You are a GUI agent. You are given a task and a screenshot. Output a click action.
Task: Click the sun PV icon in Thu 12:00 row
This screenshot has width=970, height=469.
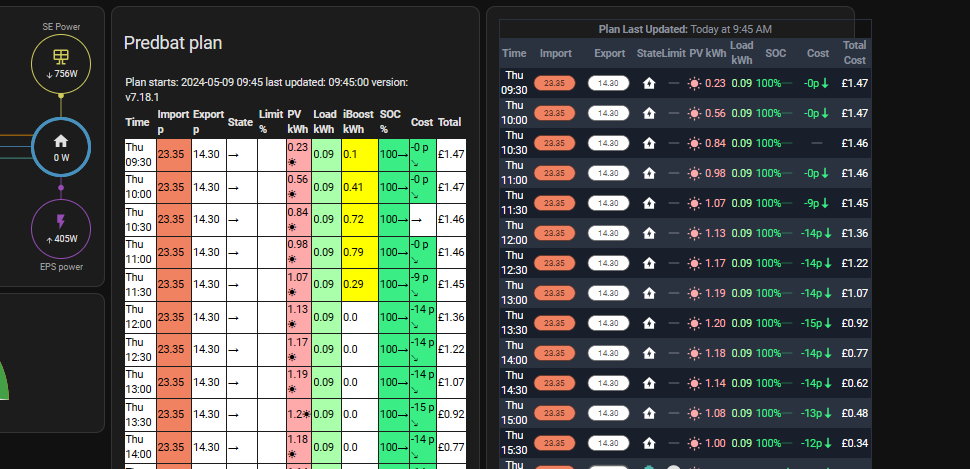(694, 233)
